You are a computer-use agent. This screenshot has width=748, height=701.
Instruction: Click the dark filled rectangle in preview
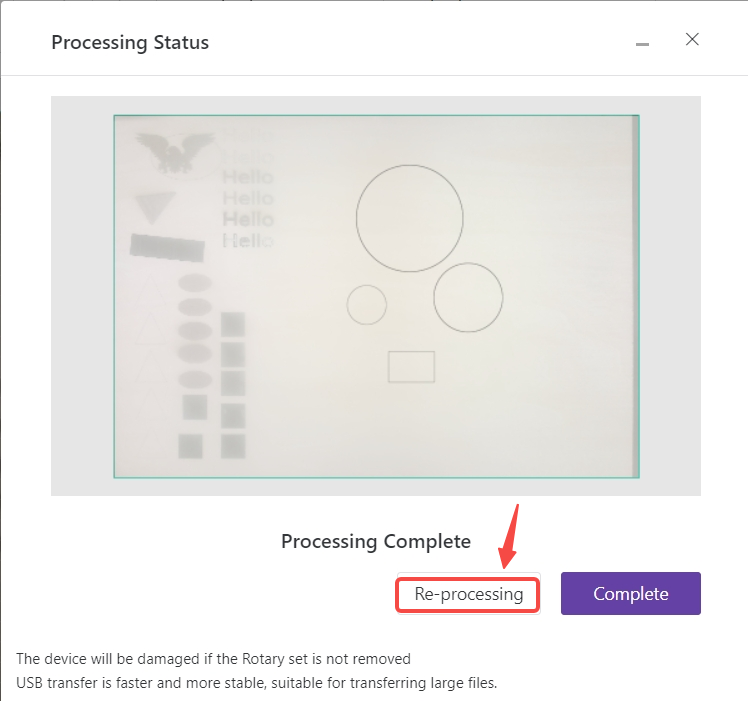tap(167, 248)
